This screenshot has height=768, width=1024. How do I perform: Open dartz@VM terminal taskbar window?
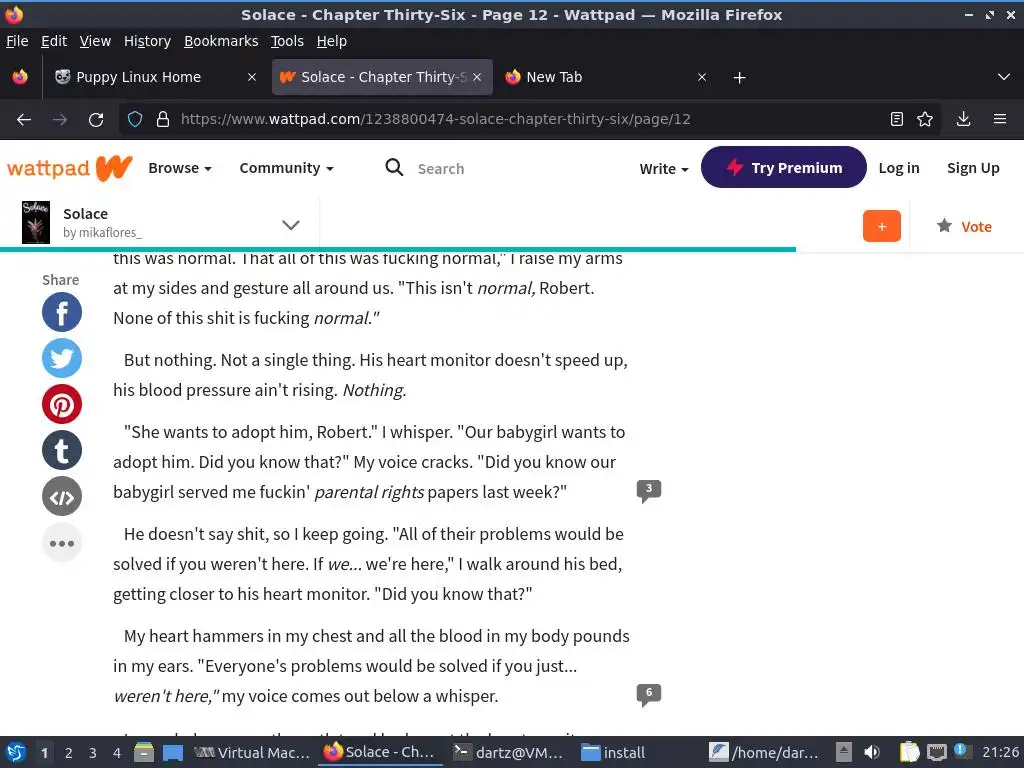click(509, 753)
